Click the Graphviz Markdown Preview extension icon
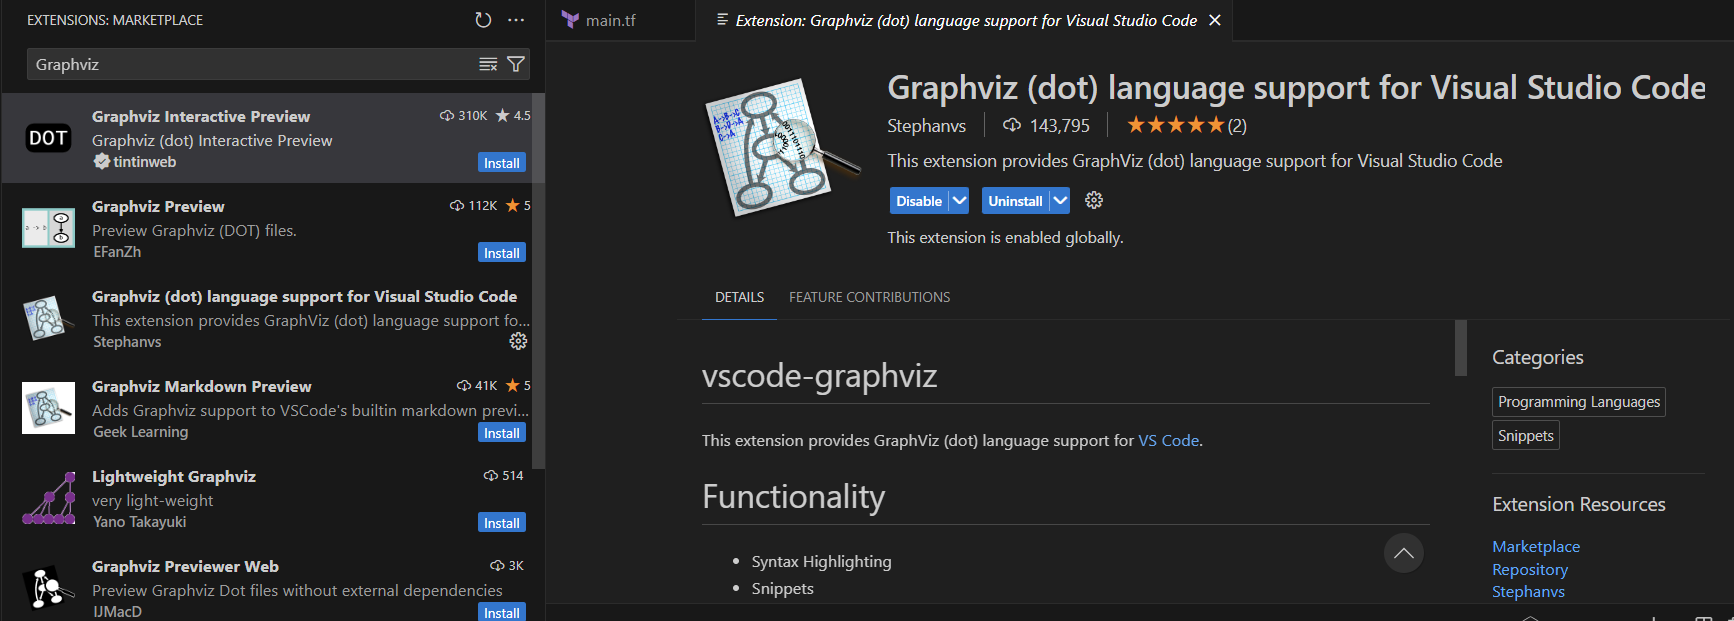The height and width of the screenshot is (621, 1734). click(48, 408)
